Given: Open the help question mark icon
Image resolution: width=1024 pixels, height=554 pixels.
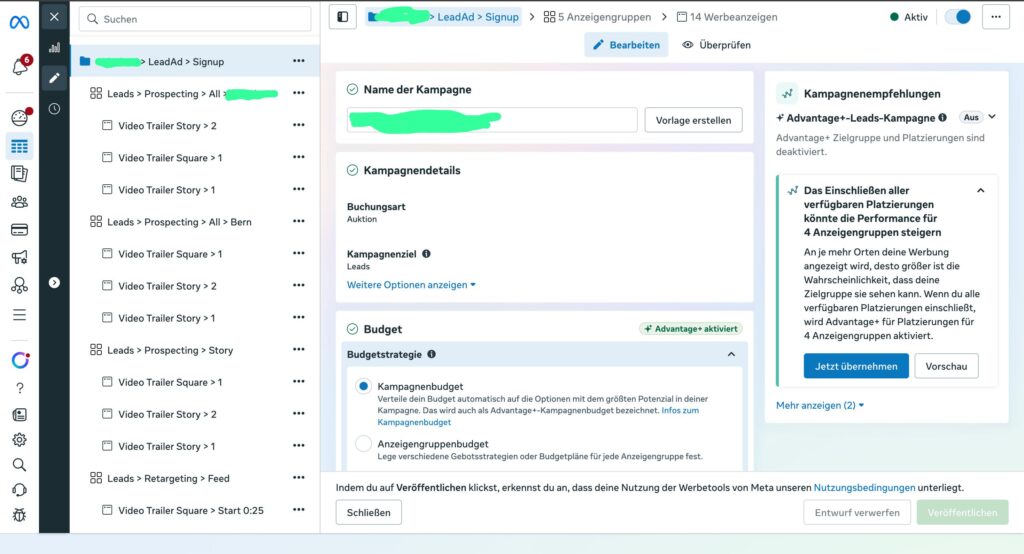Looking at the screenshot, I should click(20, 388).
